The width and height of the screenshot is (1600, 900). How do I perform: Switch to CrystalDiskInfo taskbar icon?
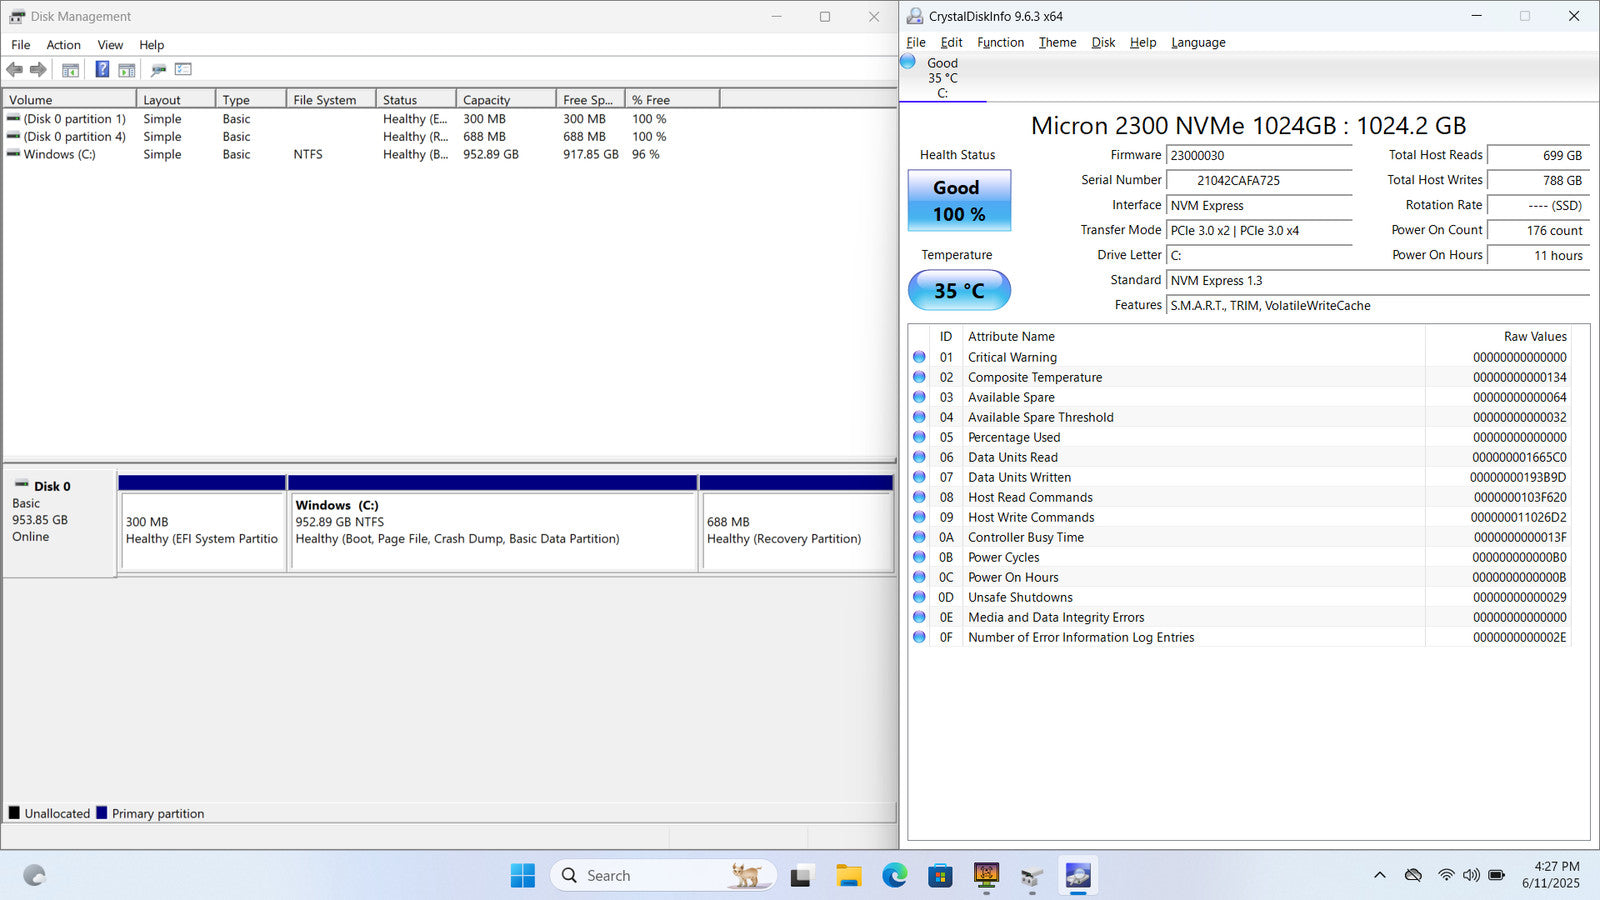[1078, 876]
